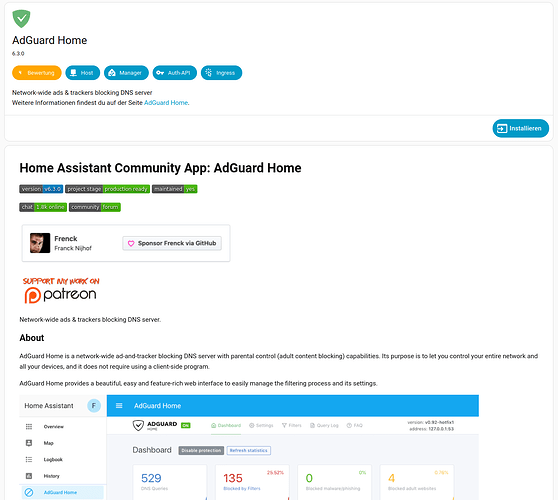Select the Logbook sidebar item in the screenshot
The image size is (558, 500).
(x=63, y=459)
